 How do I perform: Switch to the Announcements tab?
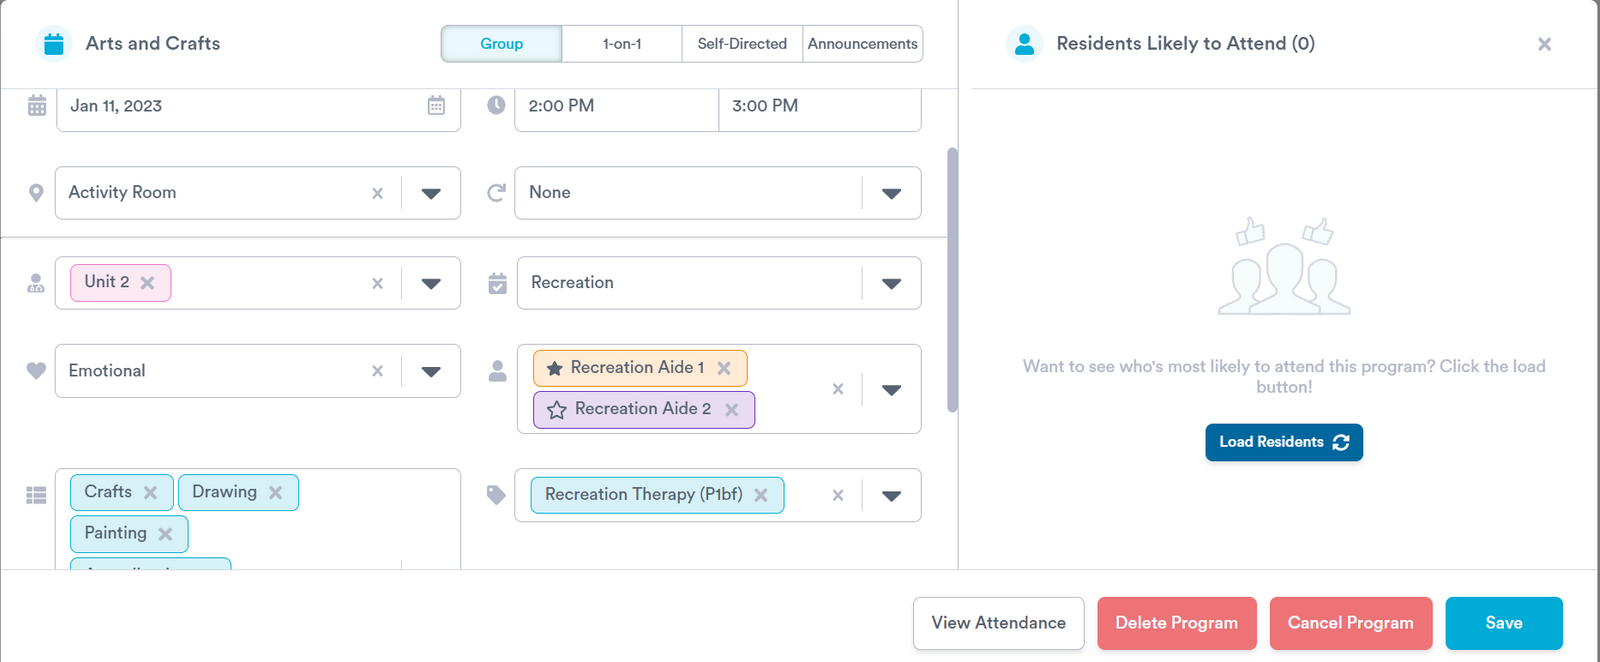click(862, 44)
